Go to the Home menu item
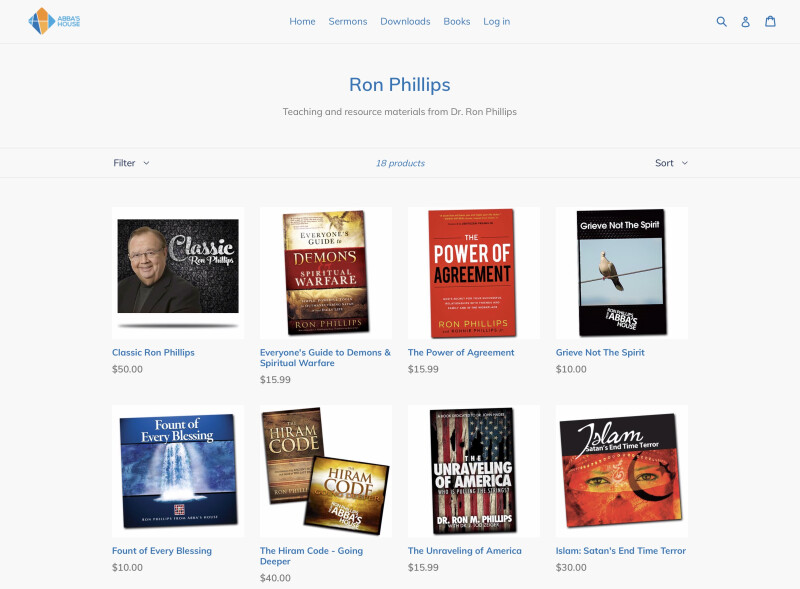800x589 pixels. [302, 21]
